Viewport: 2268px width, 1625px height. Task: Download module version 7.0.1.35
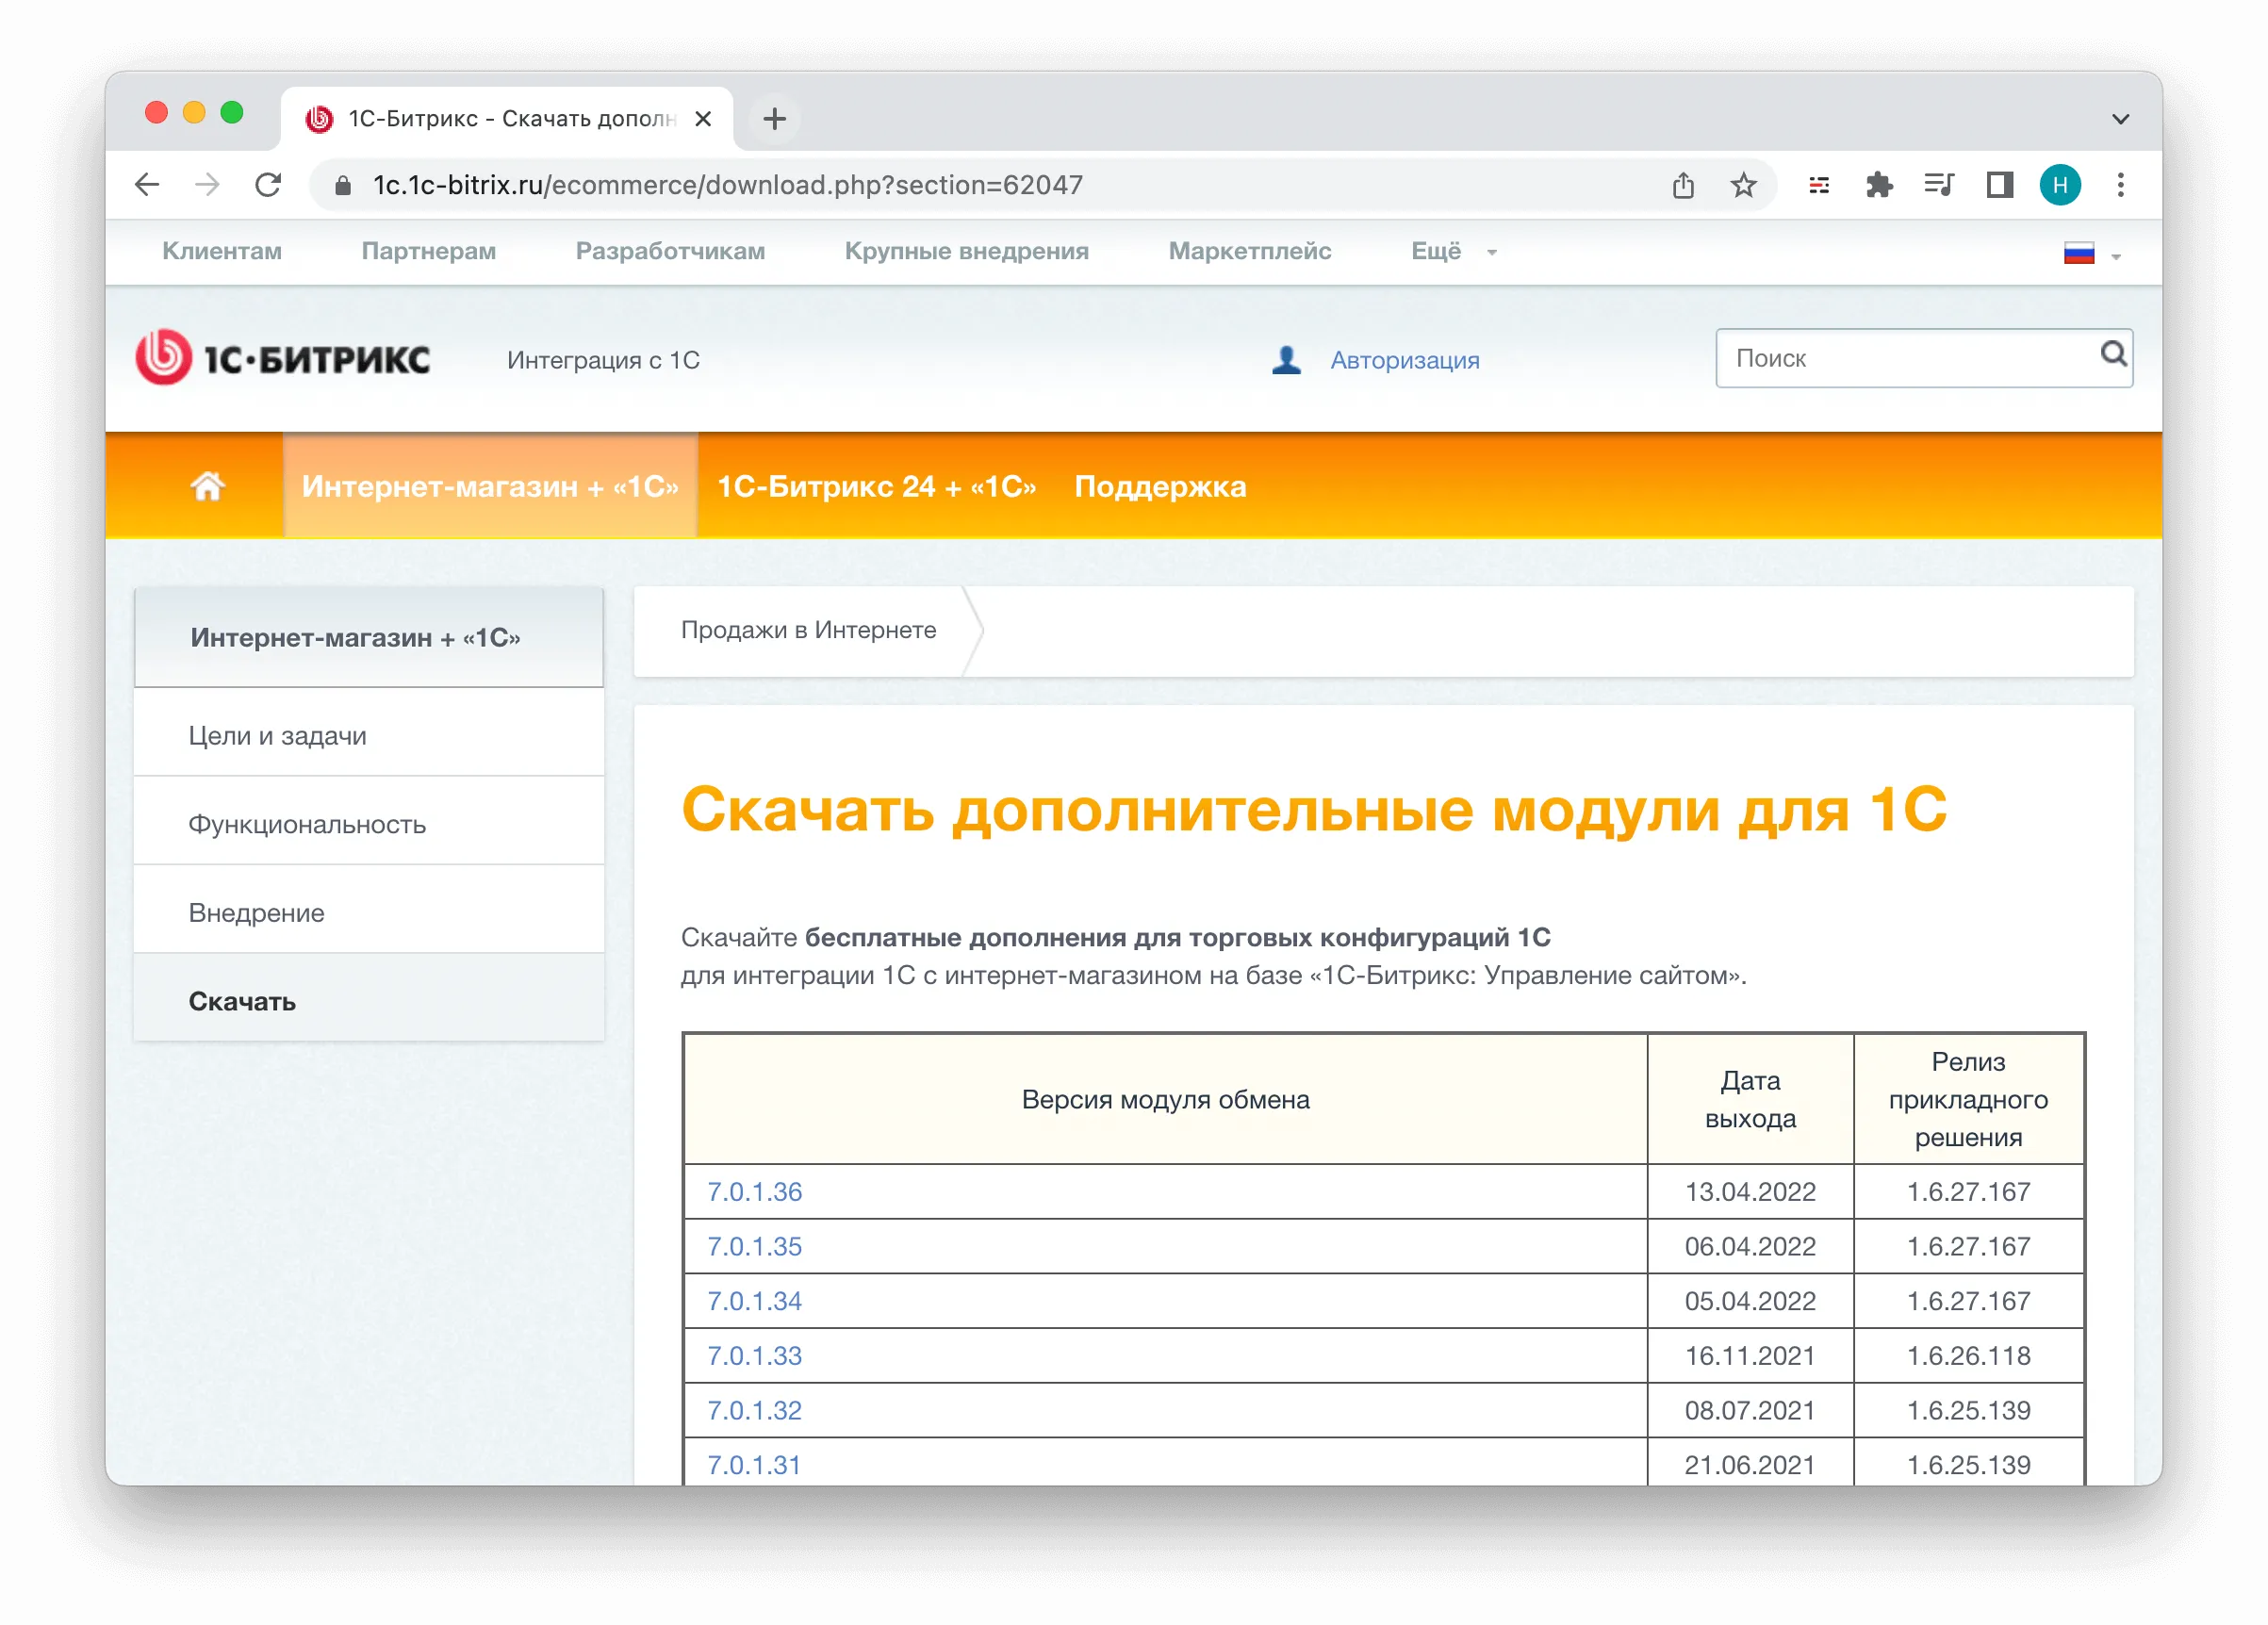tap(754, 1246)
